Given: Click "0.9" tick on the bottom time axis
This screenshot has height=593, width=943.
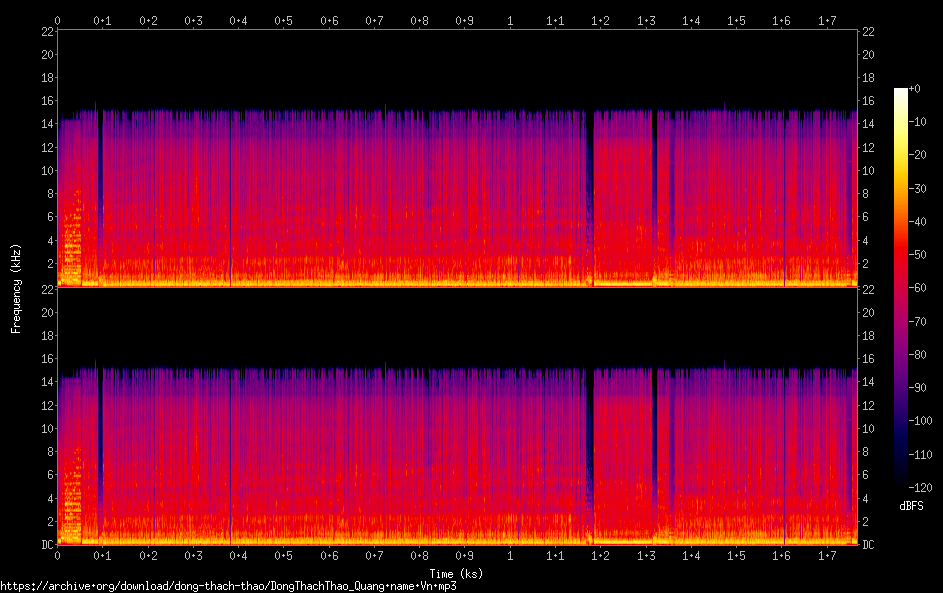Looking at the screenshot, I should 464,555.
